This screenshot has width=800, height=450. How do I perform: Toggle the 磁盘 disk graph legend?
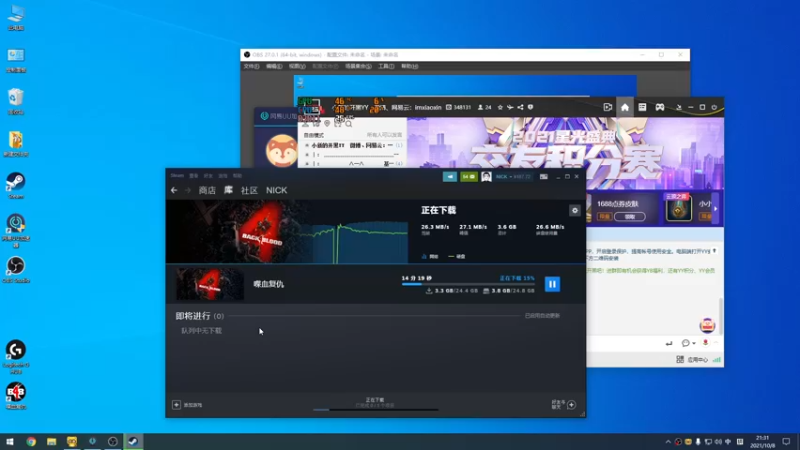pyautogui.click(x=457, y=257)
